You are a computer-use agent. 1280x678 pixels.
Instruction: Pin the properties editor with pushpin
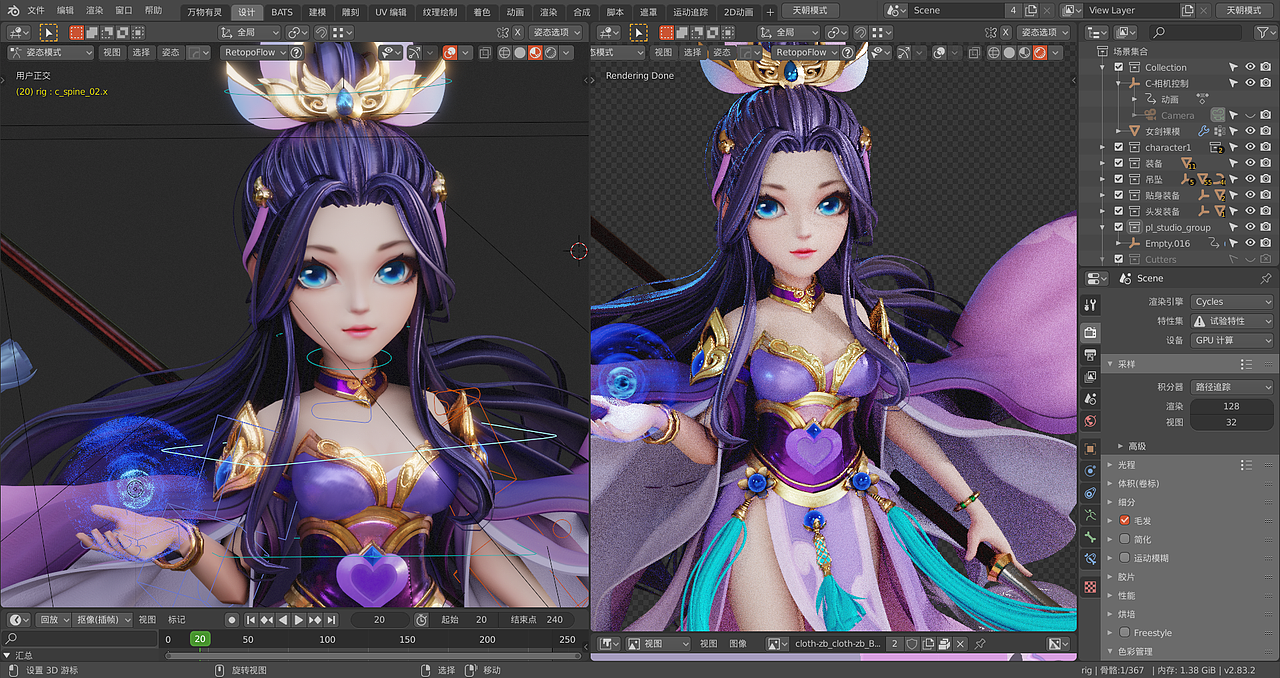(x=1266, y=278)
